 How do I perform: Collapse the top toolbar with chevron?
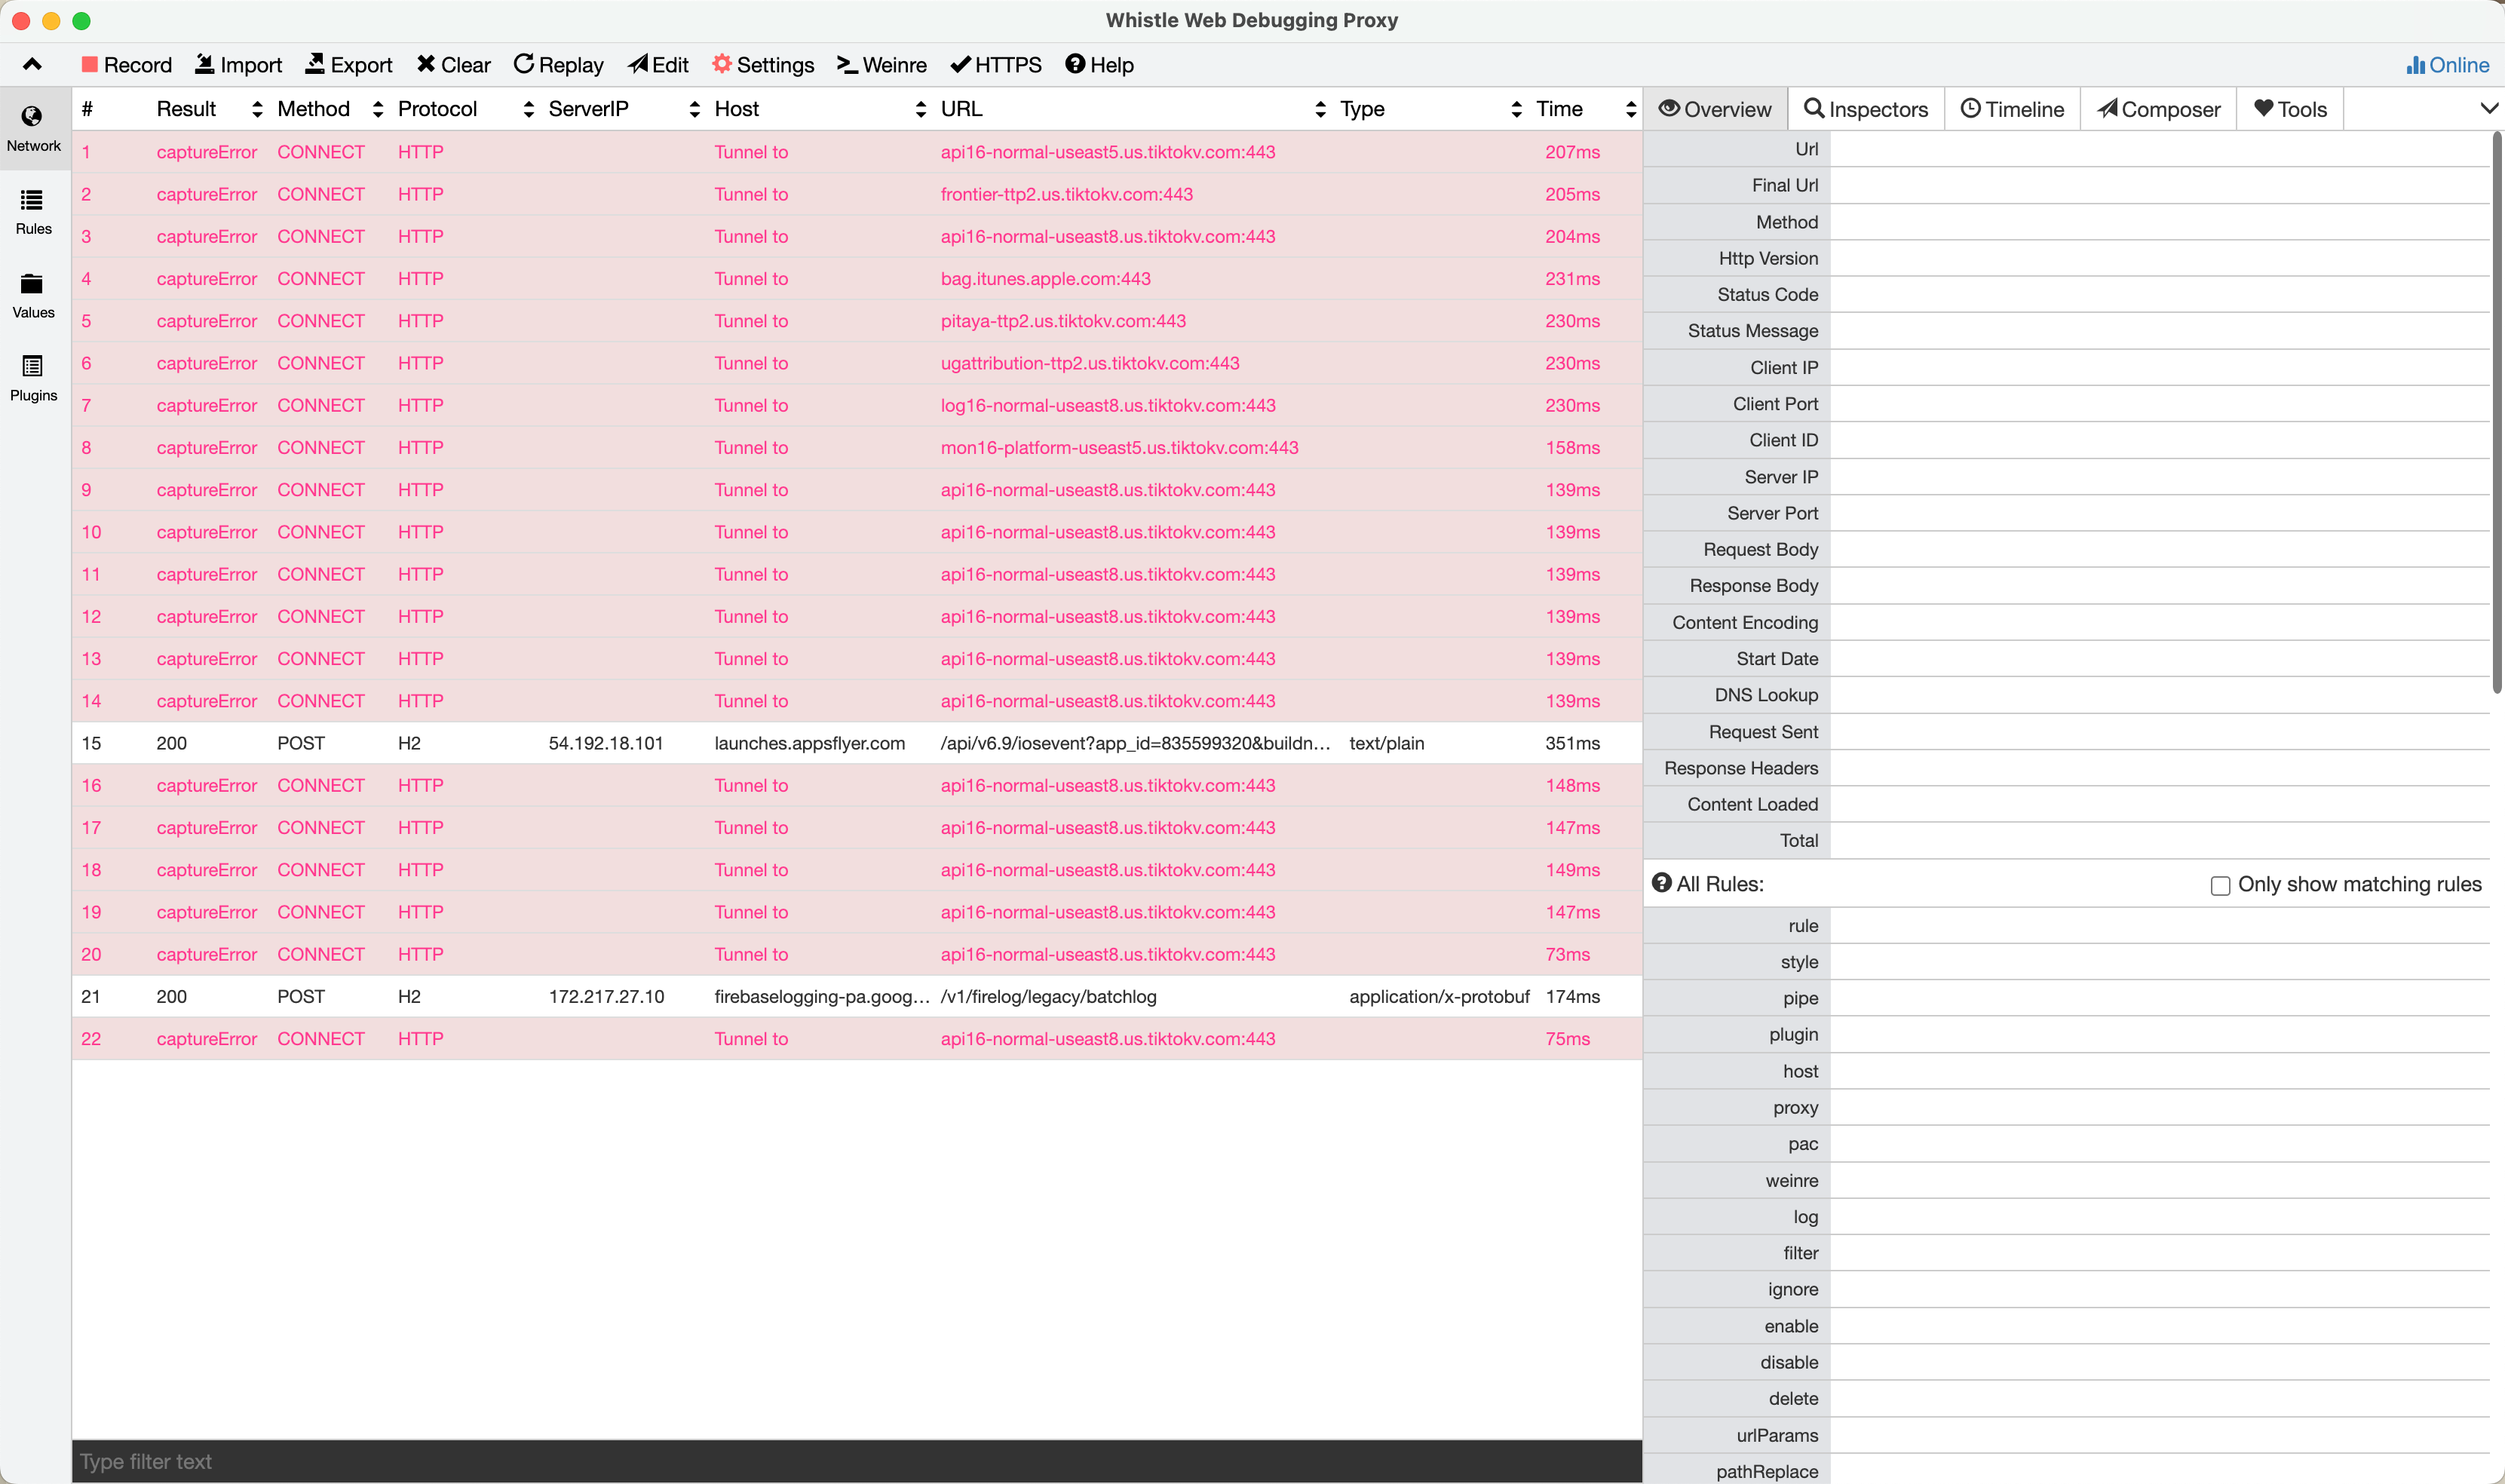(32, 65)
